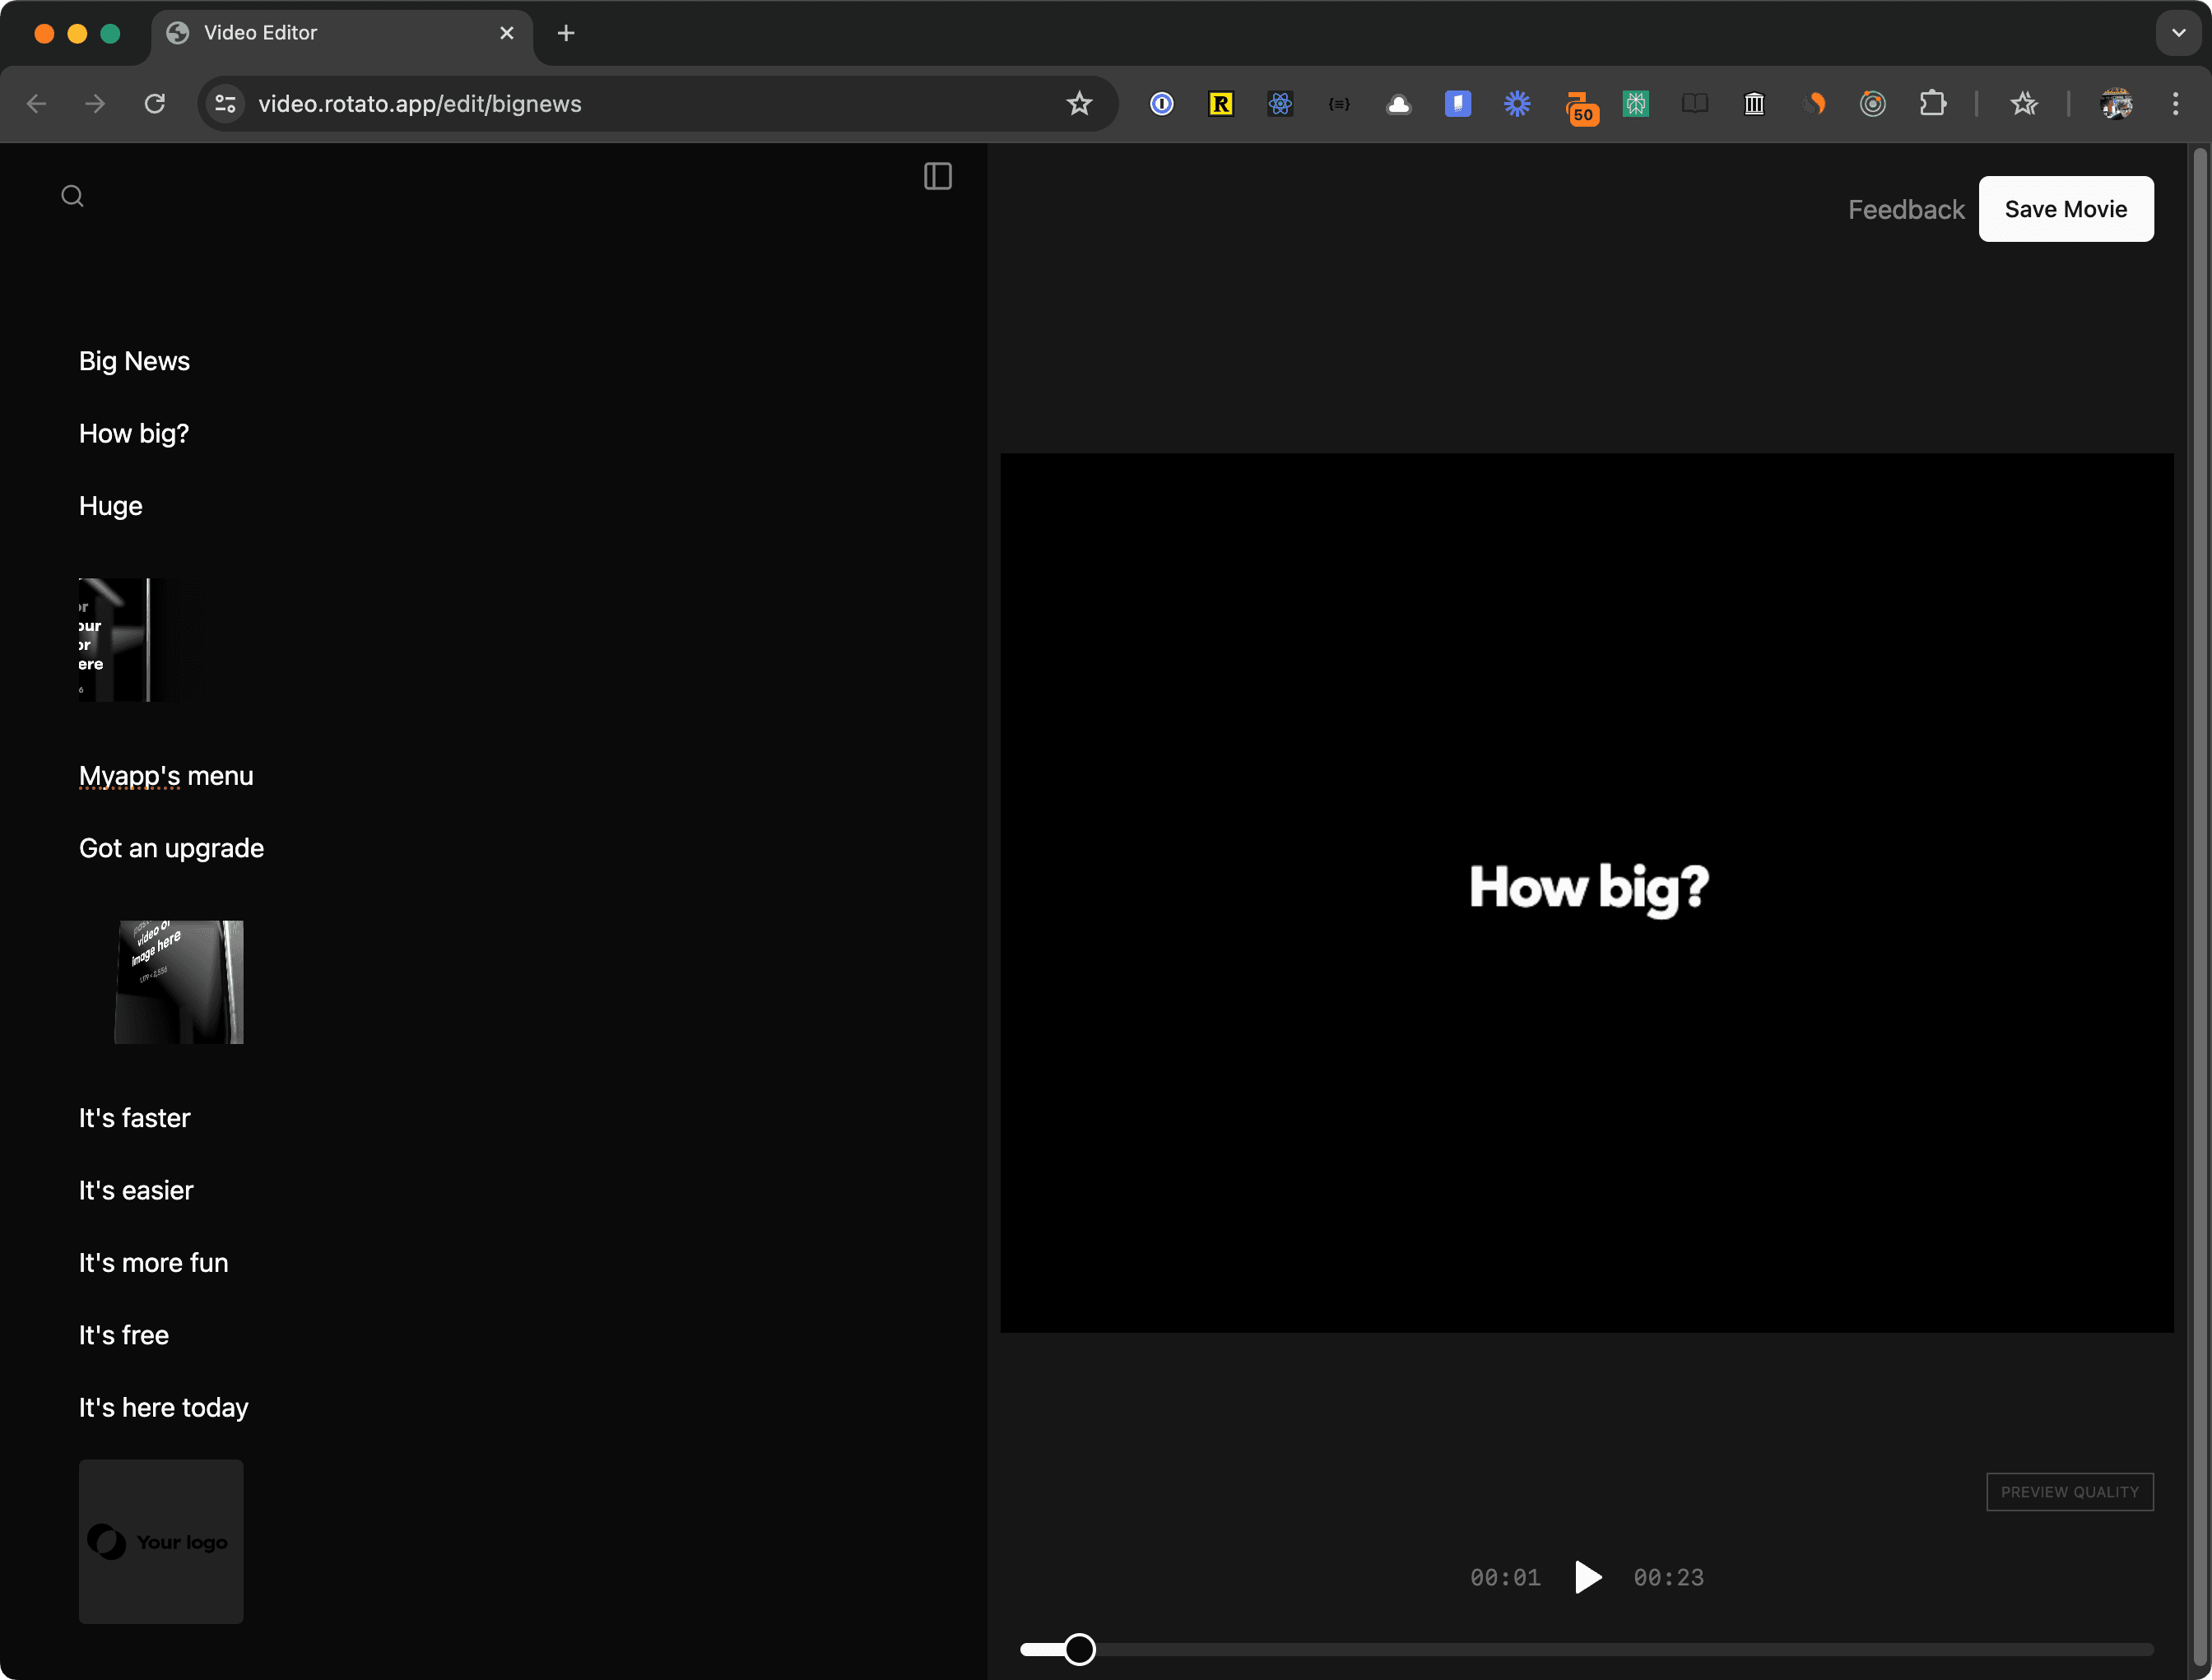The image size is (2212, 1680).
Task: Open Chrome's three-dot menu
Action: (x=2175, y=103)
